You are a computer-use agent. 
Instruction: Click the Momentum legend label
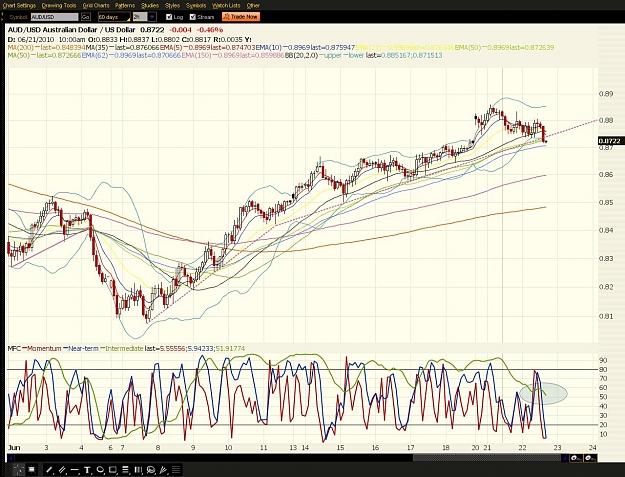click(44, 349)
